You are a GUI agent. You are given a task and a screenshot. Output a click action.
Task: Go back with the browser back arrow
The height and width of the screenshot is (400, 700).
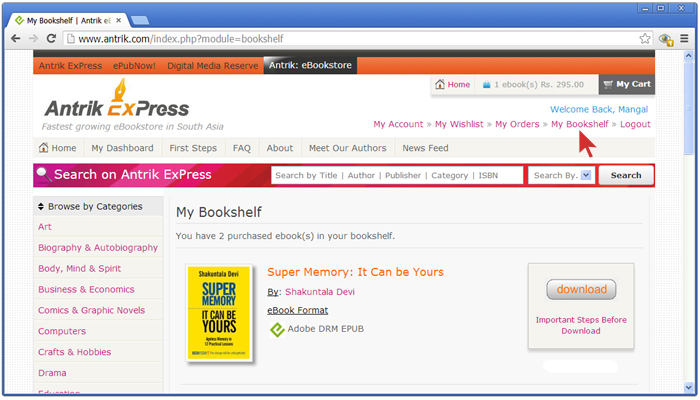(16, 38)
